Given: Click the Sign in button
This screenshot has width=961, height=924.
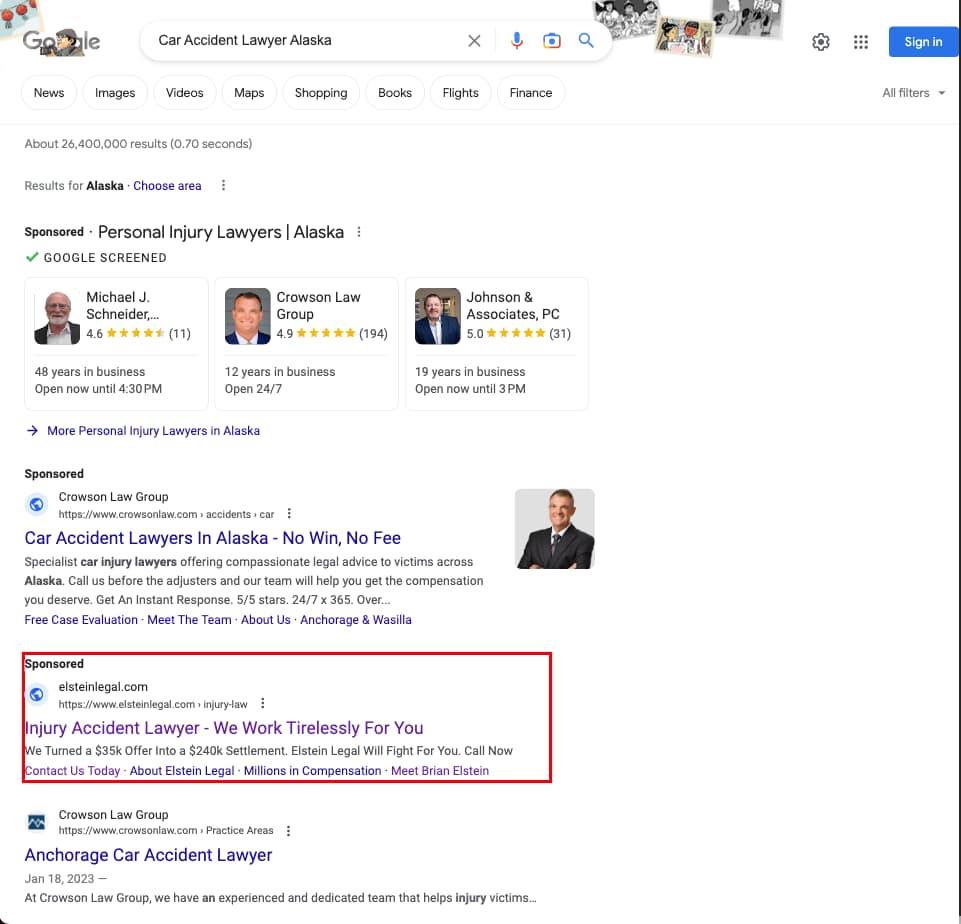Looking at the screenshot, I should click(923, 42).
